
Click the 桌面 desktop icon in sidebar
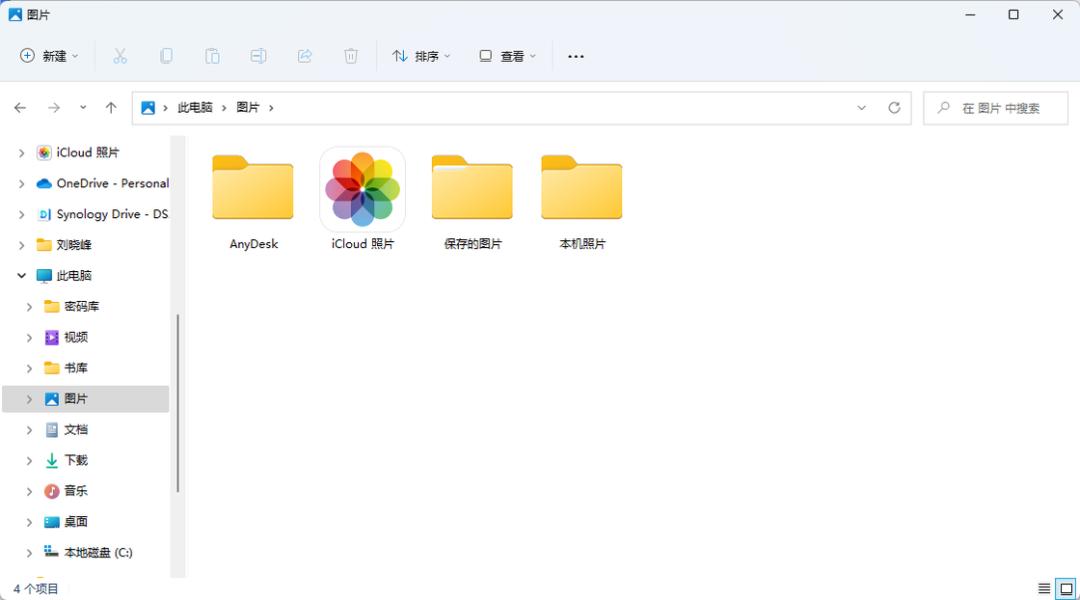click(x=52, y=522)
